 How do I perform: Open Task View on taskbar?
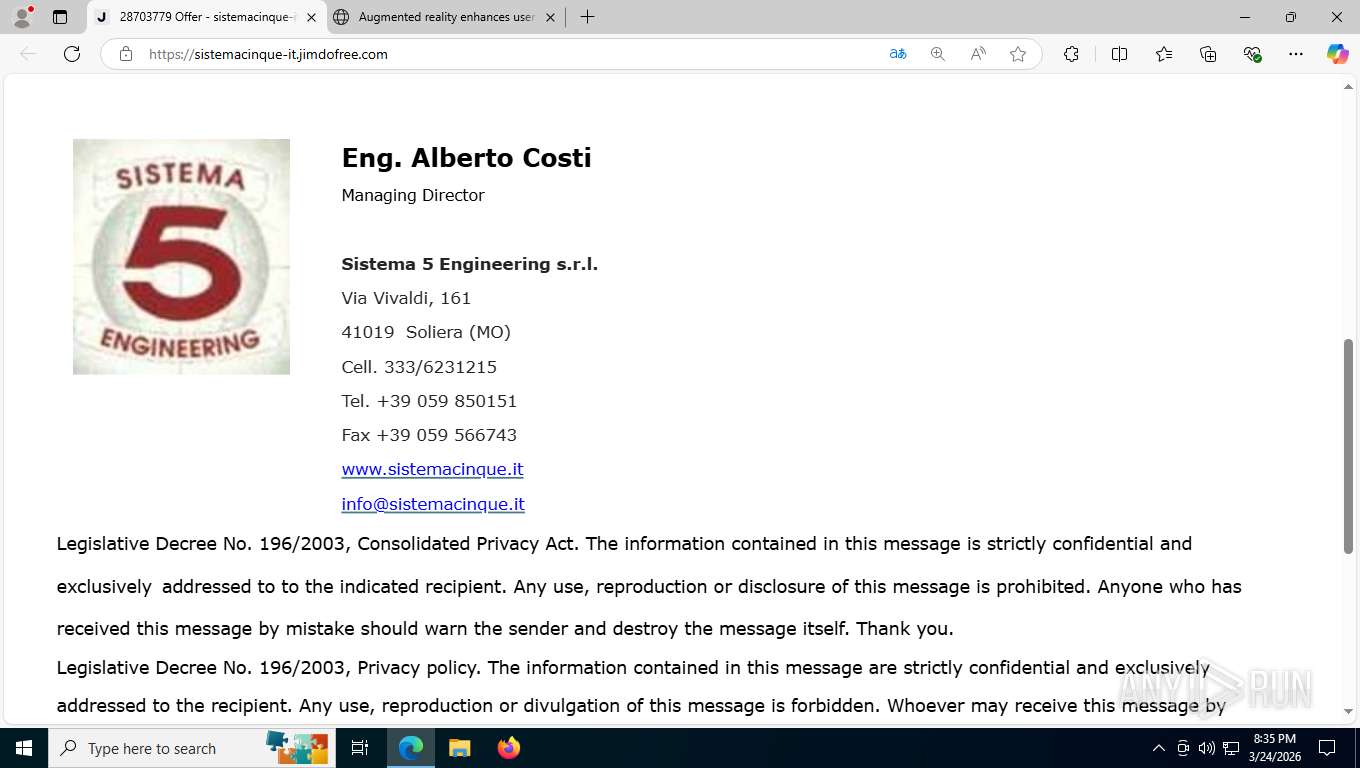point(360,748)
